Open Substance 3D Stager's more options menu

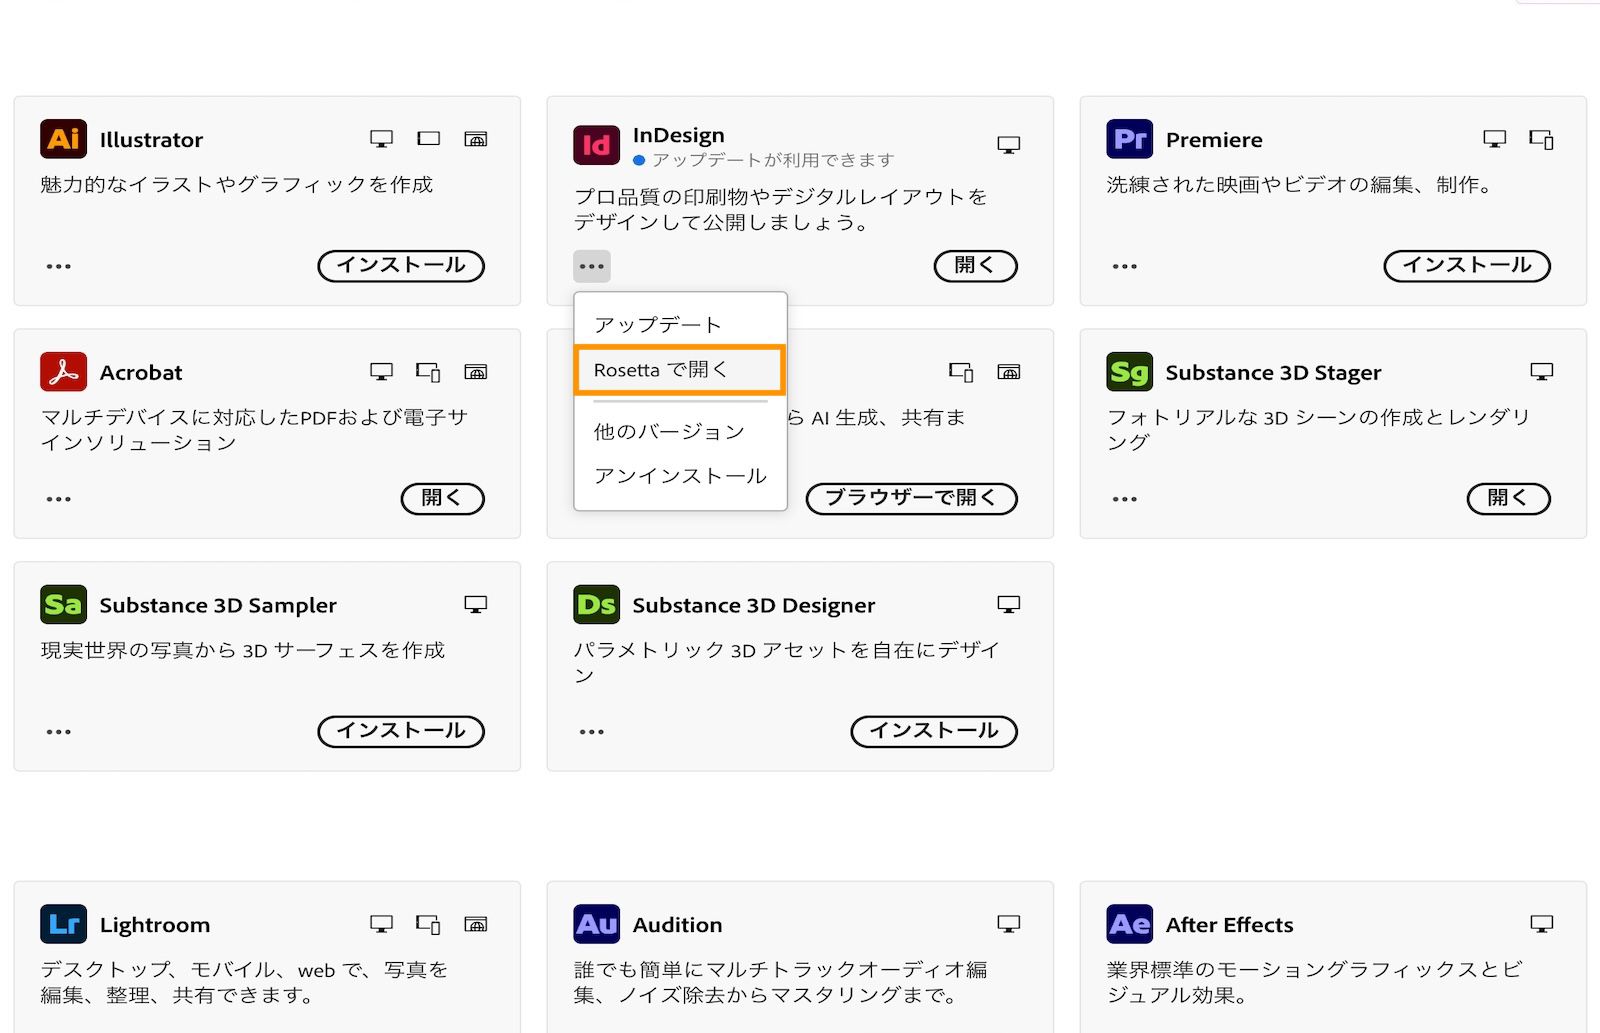point(1125,499)
